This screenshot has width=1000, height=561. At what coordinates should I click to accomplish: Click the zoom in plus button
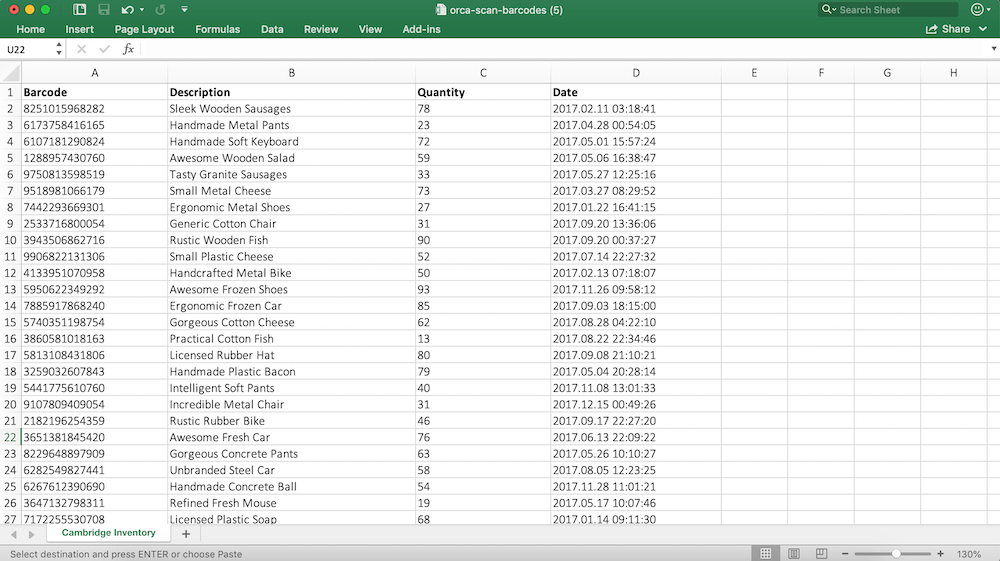940,553
